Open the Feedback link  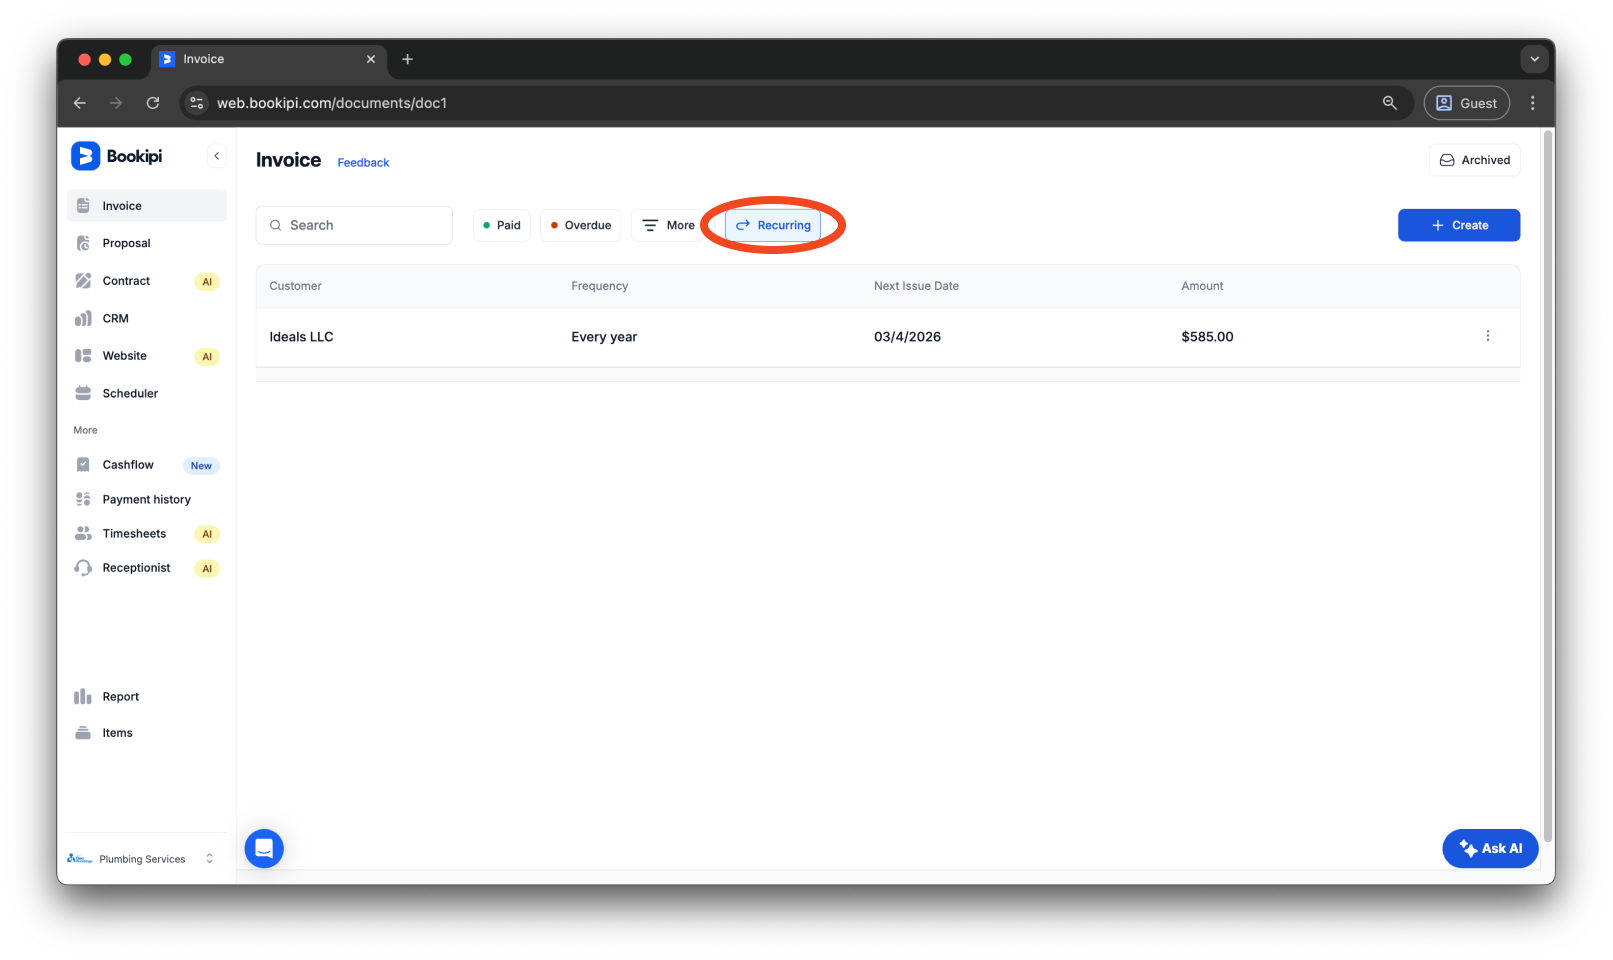click(362, 162)
